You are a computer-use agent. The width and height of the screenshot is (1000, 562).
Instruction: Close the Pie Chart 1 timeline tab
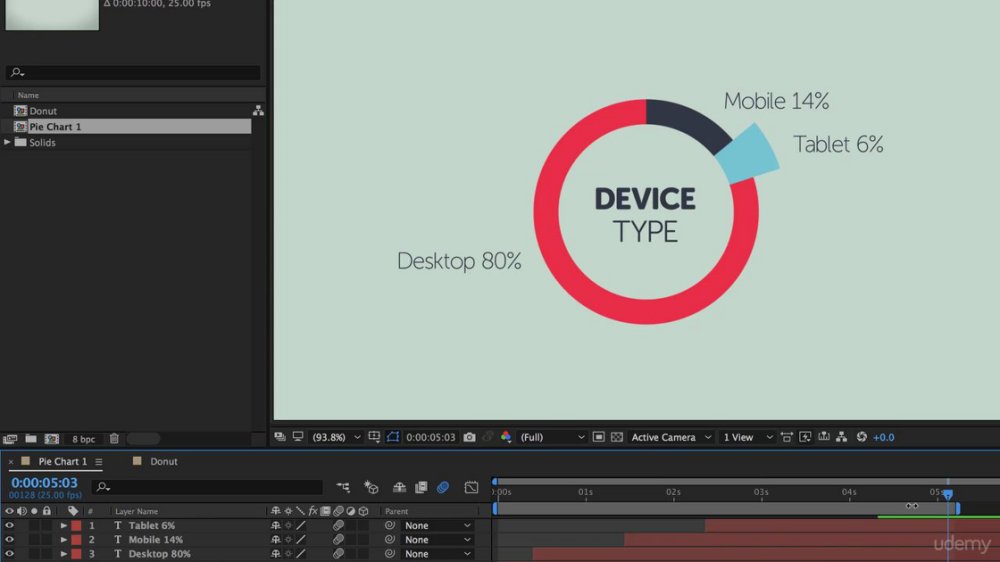tap(11, 462)
